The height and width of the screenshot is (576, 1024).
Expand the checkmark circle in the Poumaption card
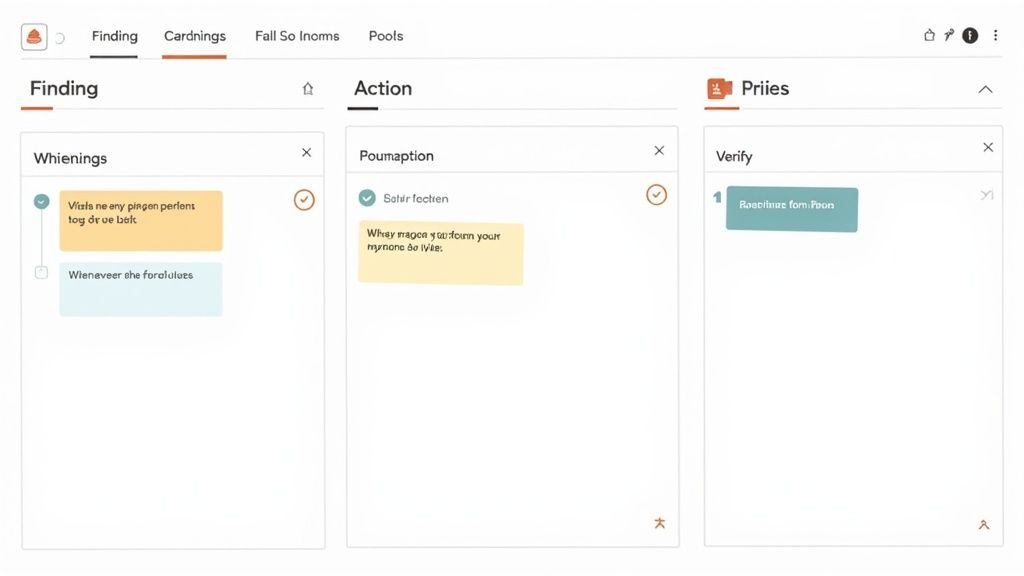coord(655,195)
